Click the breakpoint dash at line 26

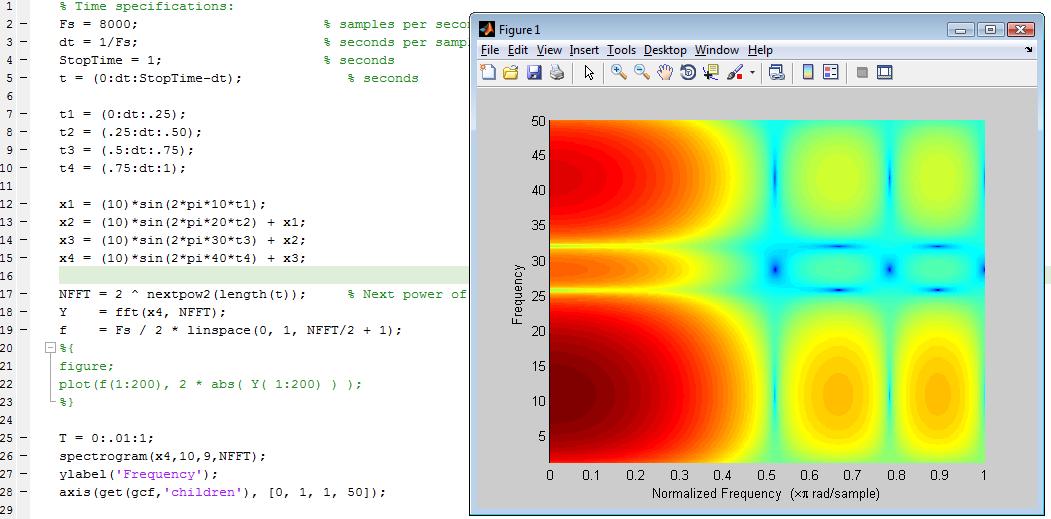tap(24, 456)
